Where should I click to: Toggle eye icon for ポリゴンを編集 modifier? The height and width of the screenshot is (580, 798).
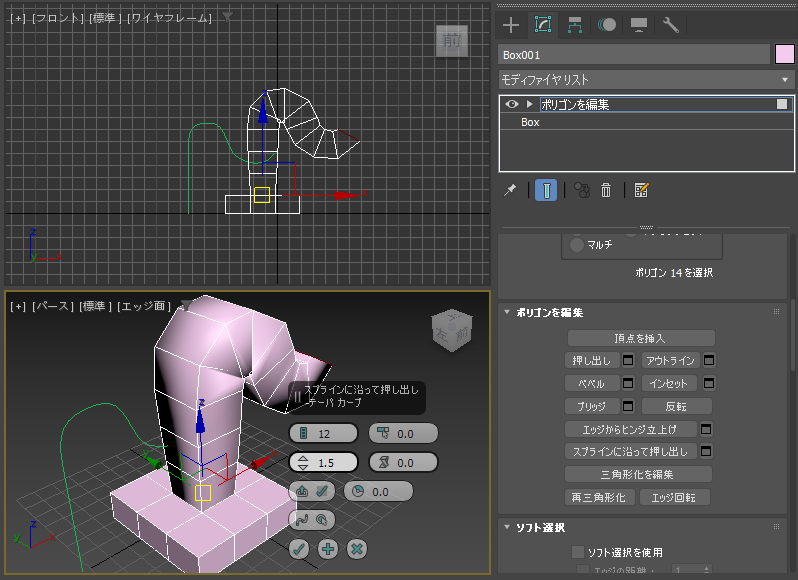point(512,104)
